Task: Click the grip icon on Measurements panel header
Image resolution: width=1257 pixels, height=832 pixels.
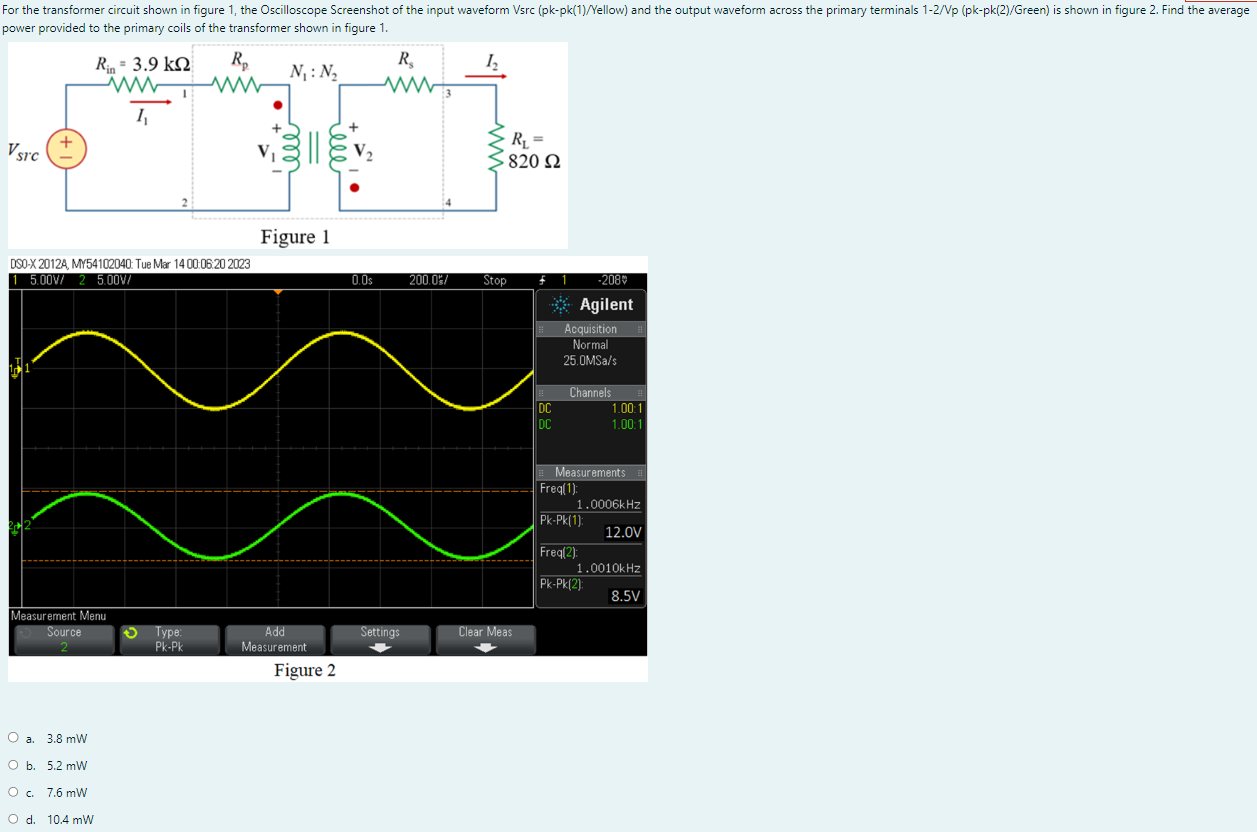Action: [540, 471]
